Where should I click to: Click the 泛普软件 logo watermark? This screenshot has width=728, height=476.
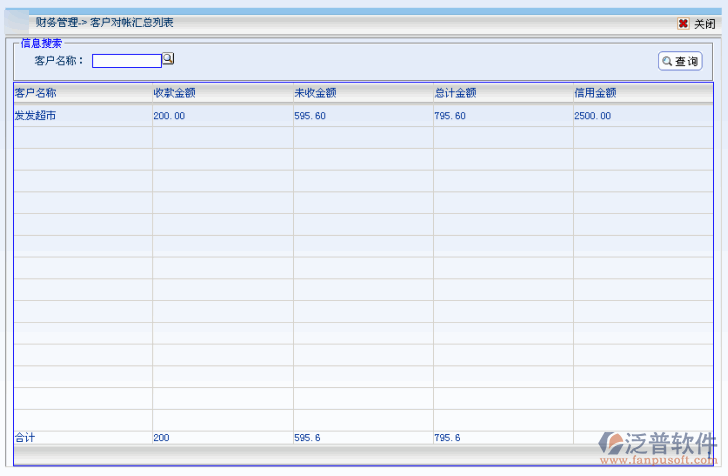coord(658,447)
